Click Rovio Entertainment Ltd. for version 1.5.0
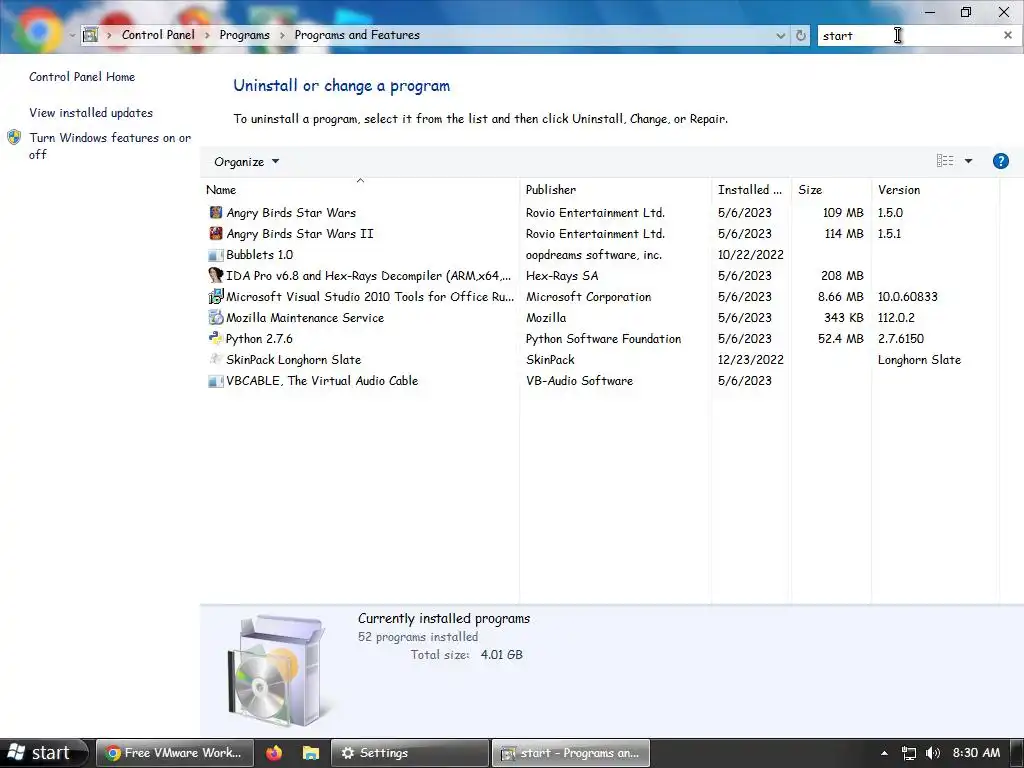 [x=595, y=213]
